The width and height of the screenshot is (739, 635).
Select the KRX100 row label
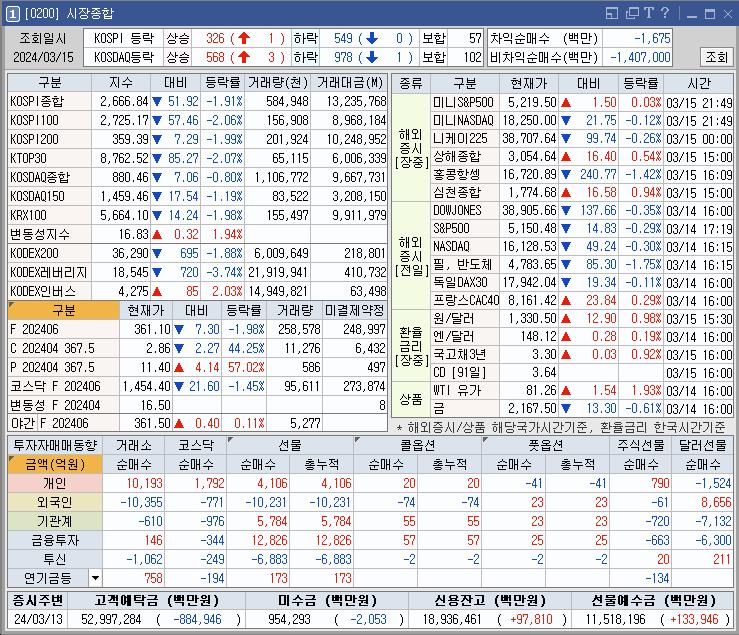[x=49, y=215]
